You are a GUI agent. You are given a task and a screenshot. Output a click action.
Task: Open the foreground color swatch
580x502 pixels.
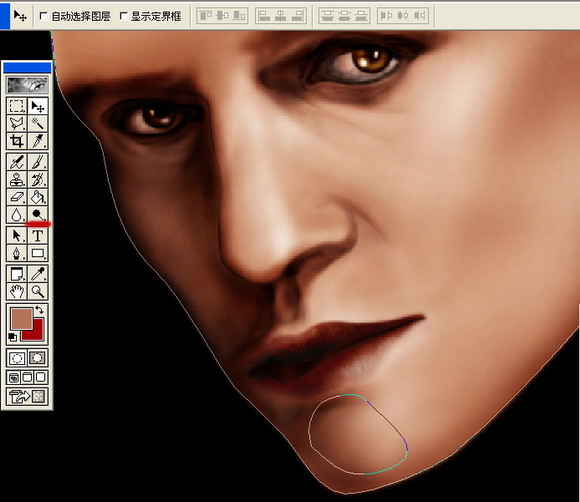point(21,319)
